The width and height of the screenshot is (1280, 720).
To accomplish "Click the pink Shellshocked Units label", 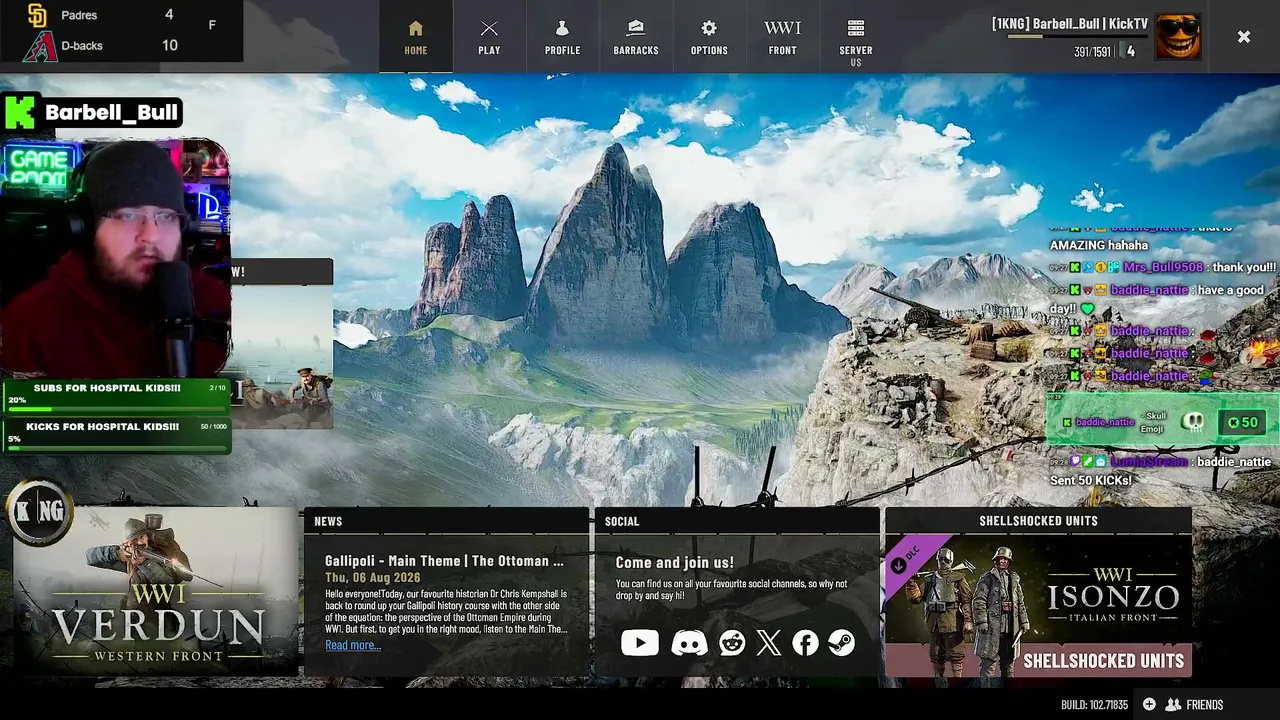I will point(1104,661).
